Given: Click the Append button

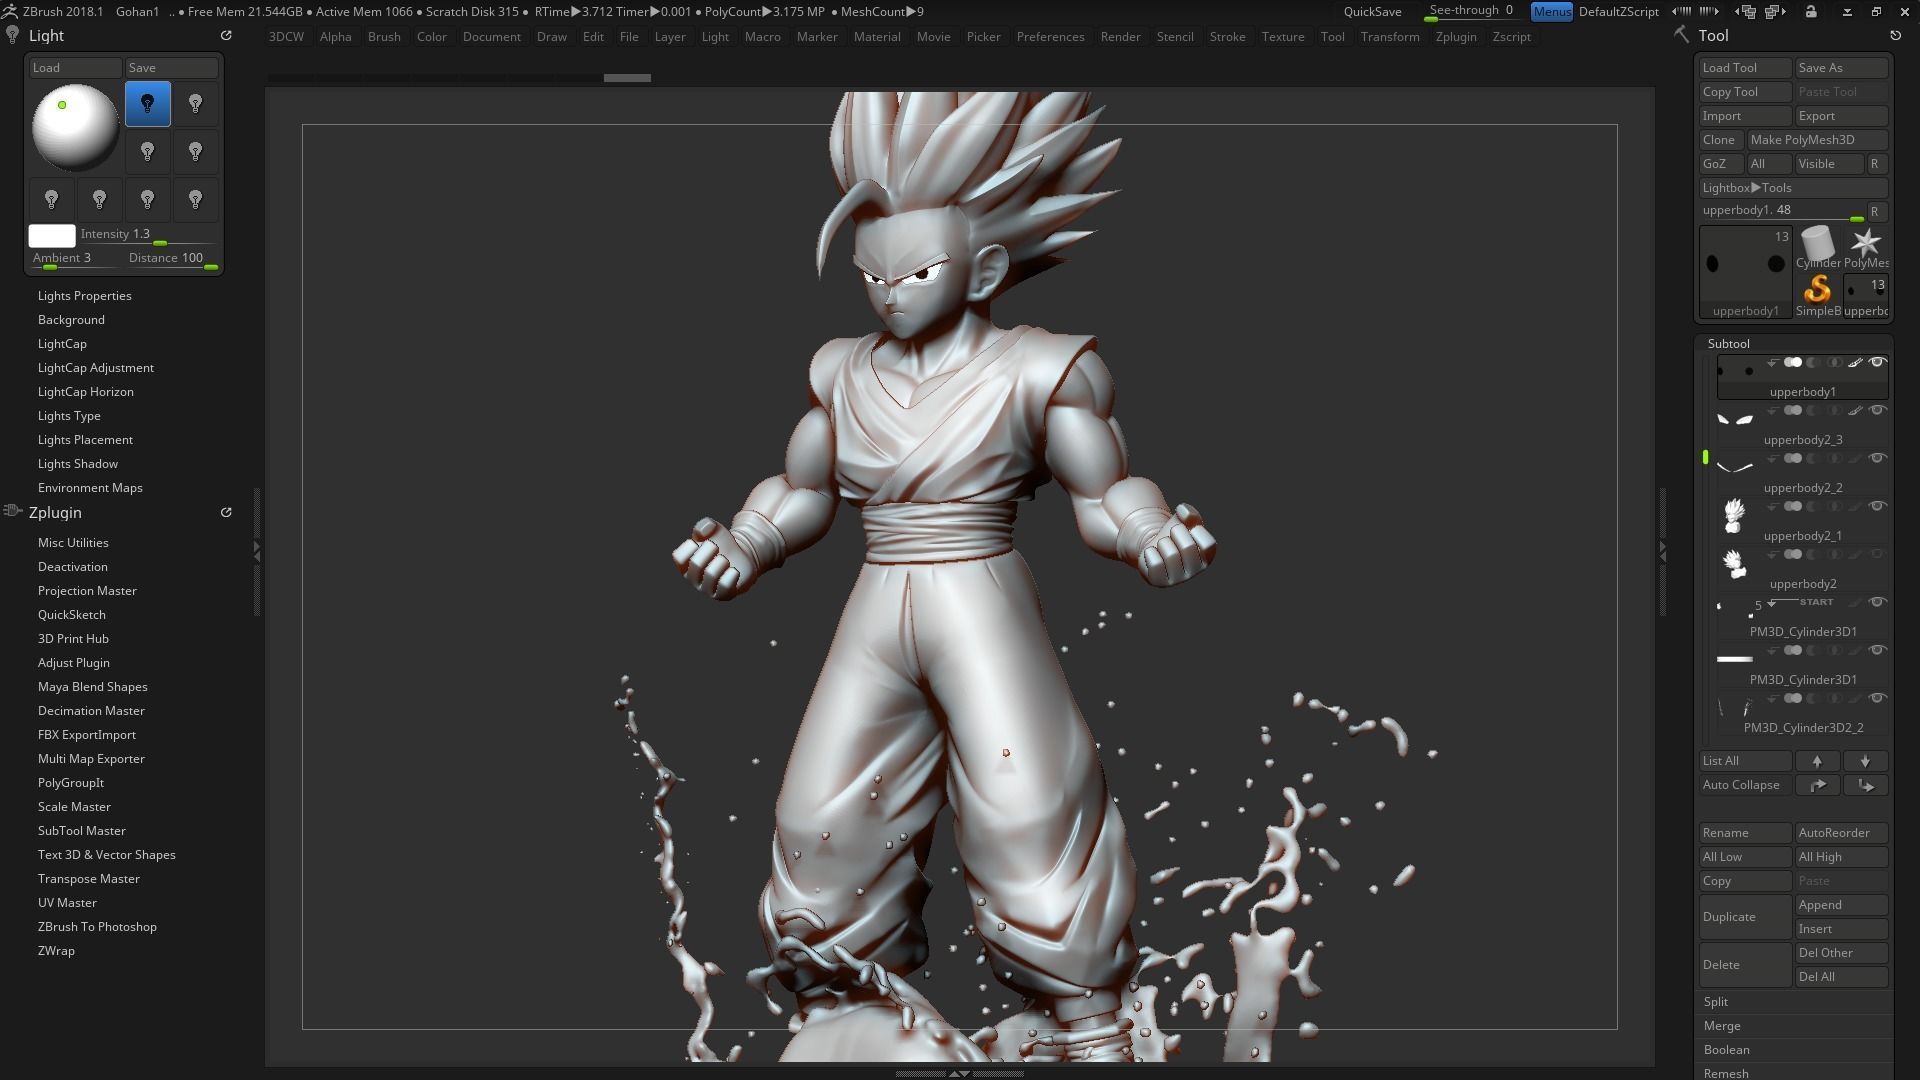Looking at the screenshot, I should (x=1841, y=905).
